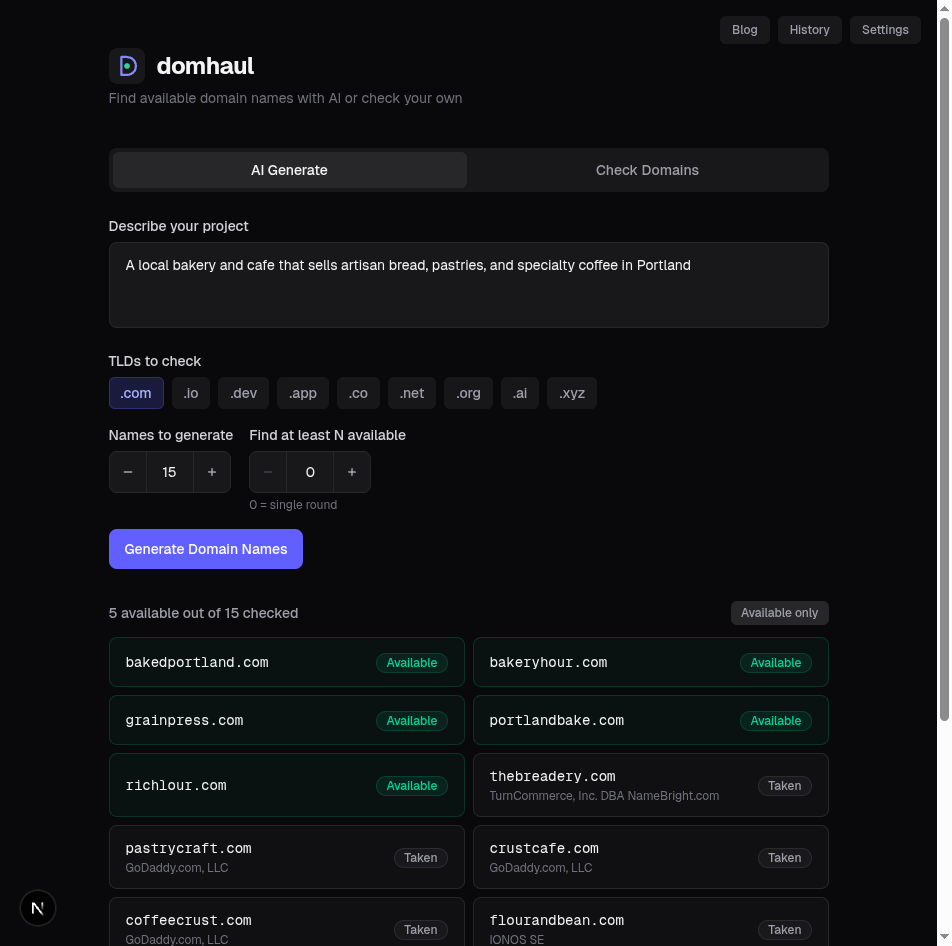Enable the Available only filter

(x=779, y=612)
